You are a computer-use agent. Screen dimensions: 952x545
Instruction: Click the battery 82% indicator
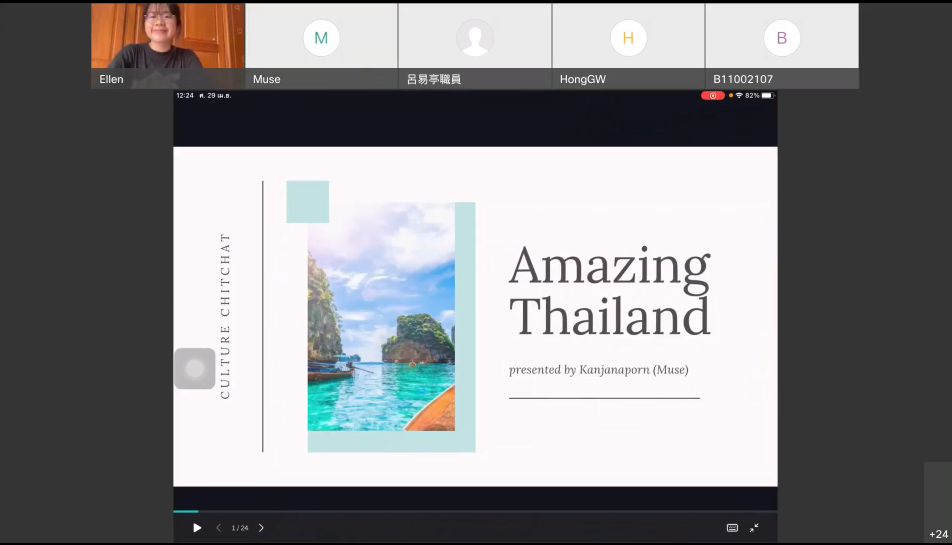(760, 95)
